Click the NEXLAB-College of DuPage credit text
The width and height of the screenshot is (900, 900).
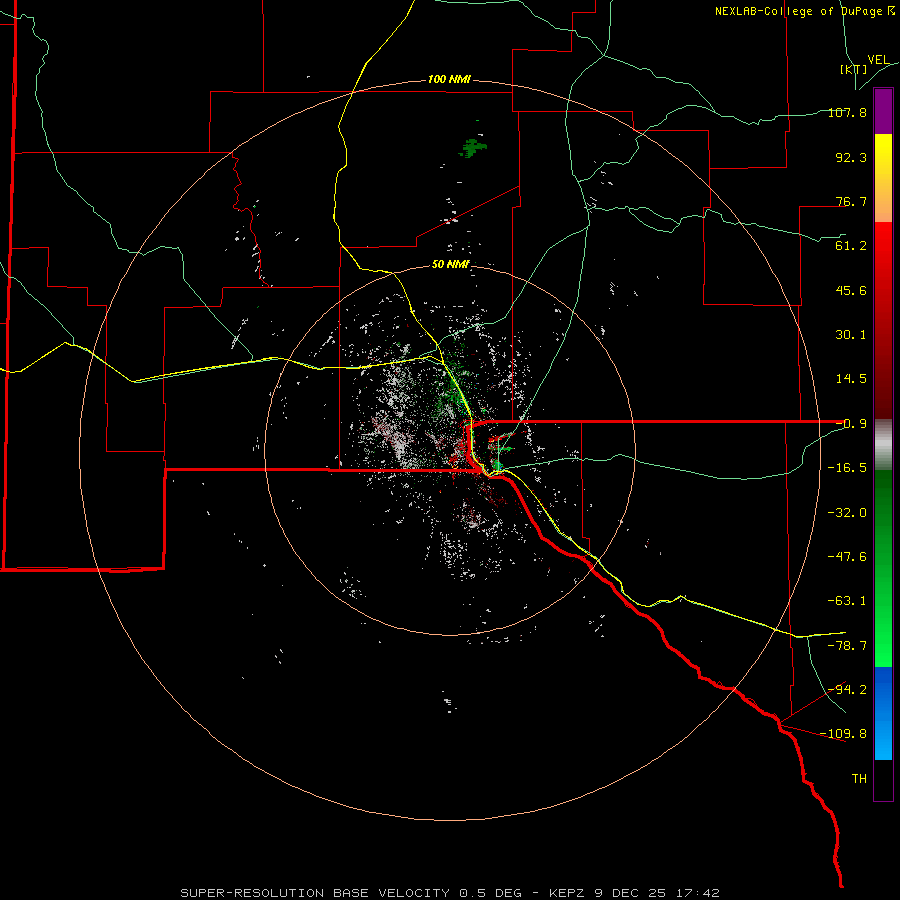coord(804,11)
